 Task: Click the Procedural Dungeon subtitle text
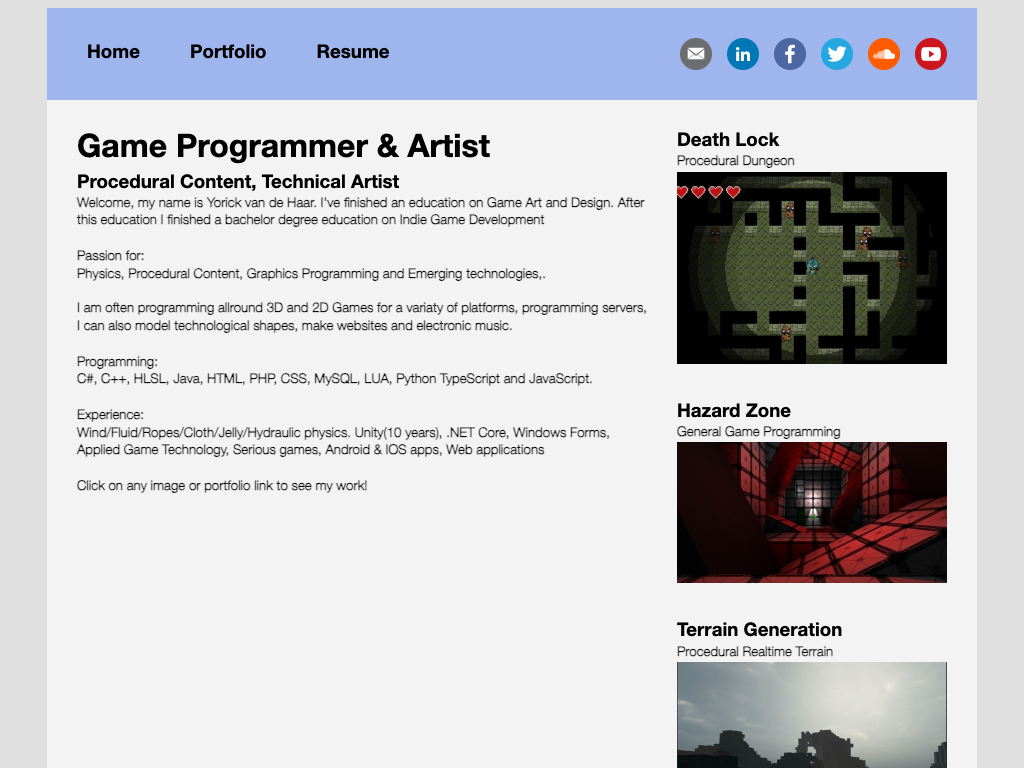[x=736, y=161]
